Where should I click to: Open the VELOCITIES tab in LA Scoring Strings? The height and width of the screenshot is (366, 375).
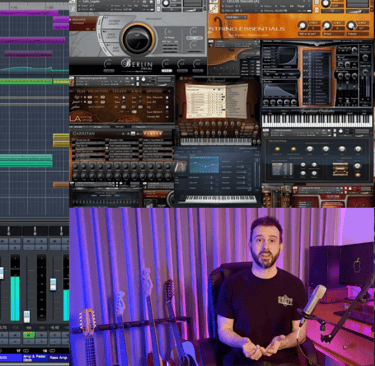(x=98, y=91)
